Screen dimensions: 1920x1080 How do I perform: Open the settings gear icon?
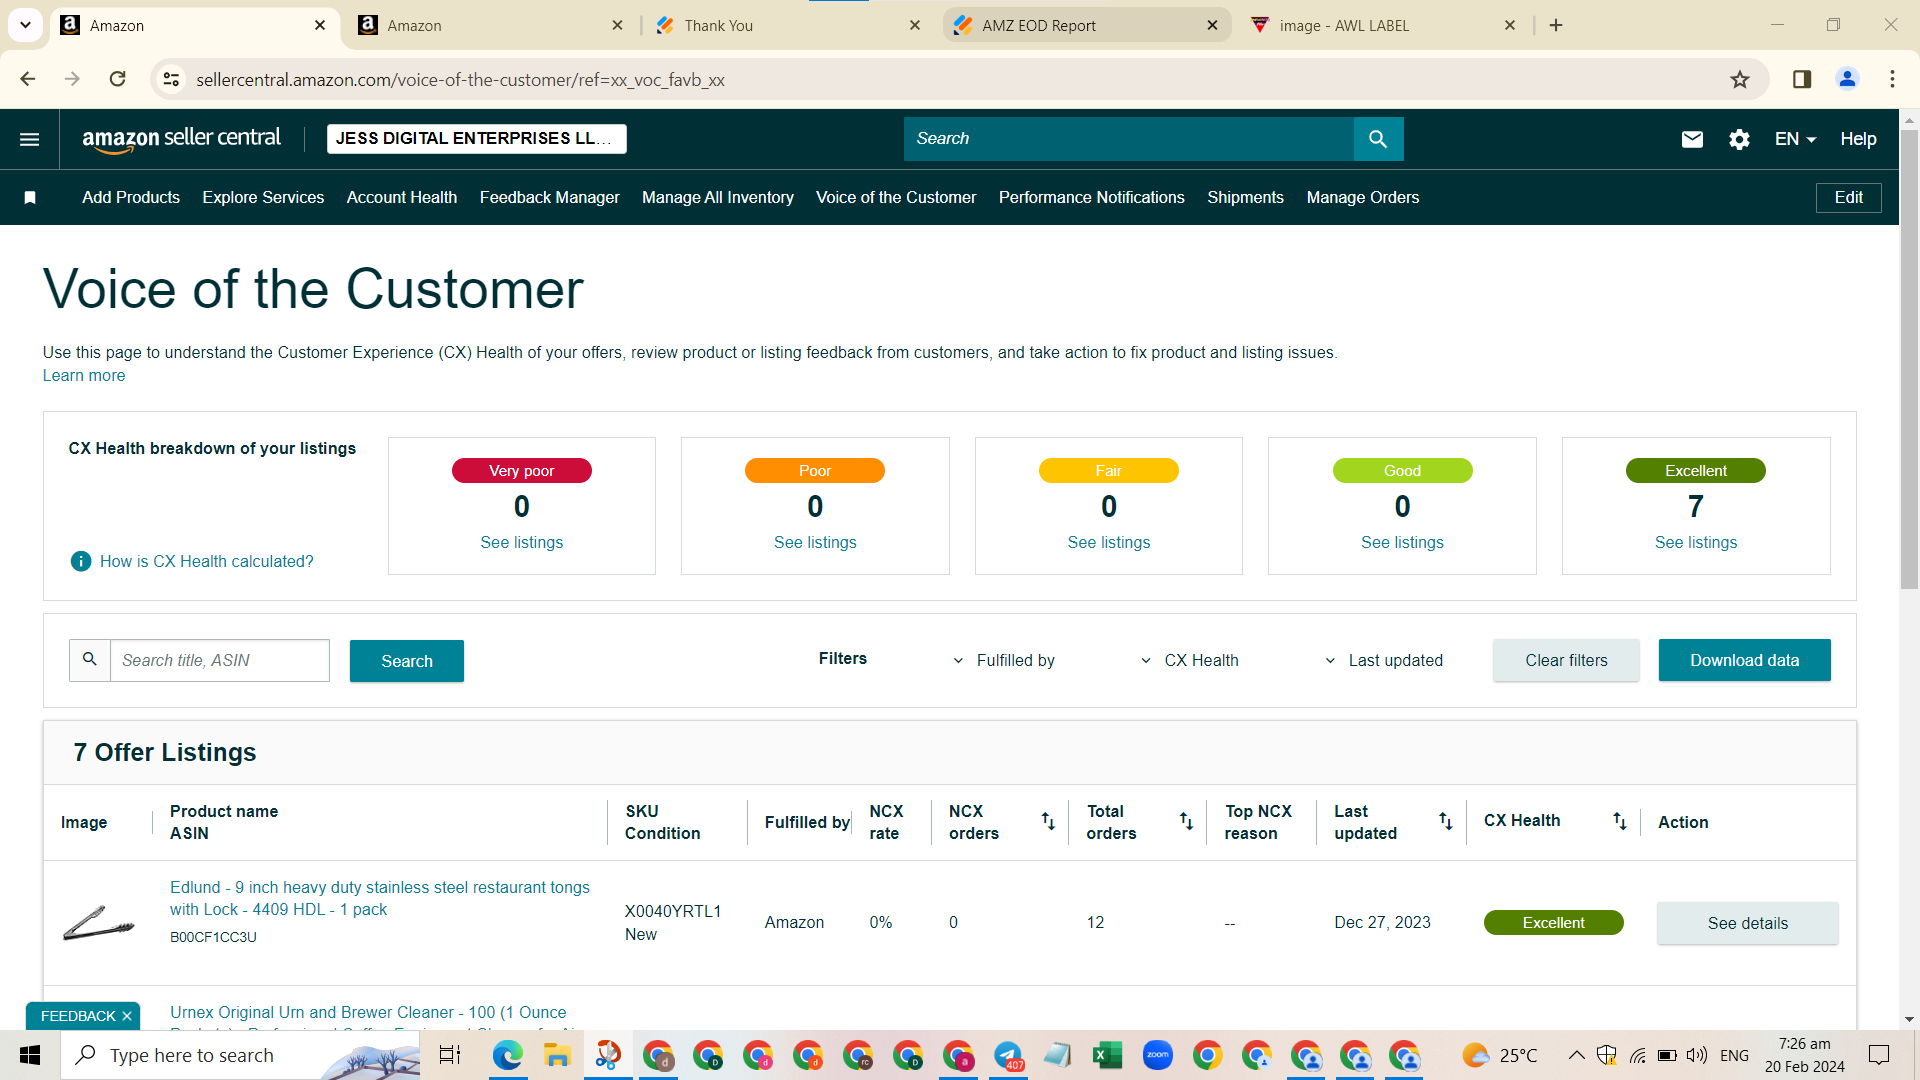(x=1739, y=139)
